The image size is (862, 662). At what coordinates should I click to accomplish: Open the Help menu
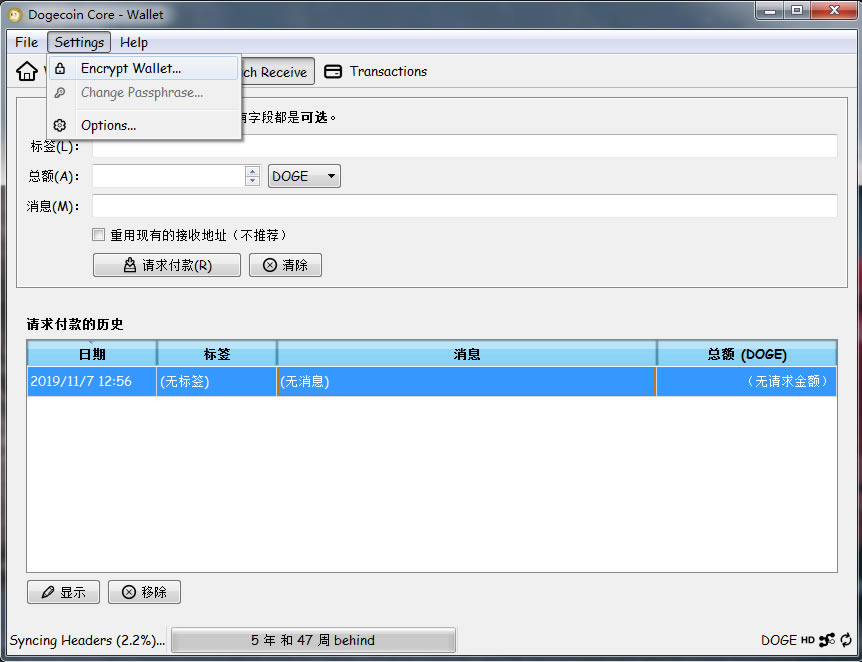click(x=134, y=42)
